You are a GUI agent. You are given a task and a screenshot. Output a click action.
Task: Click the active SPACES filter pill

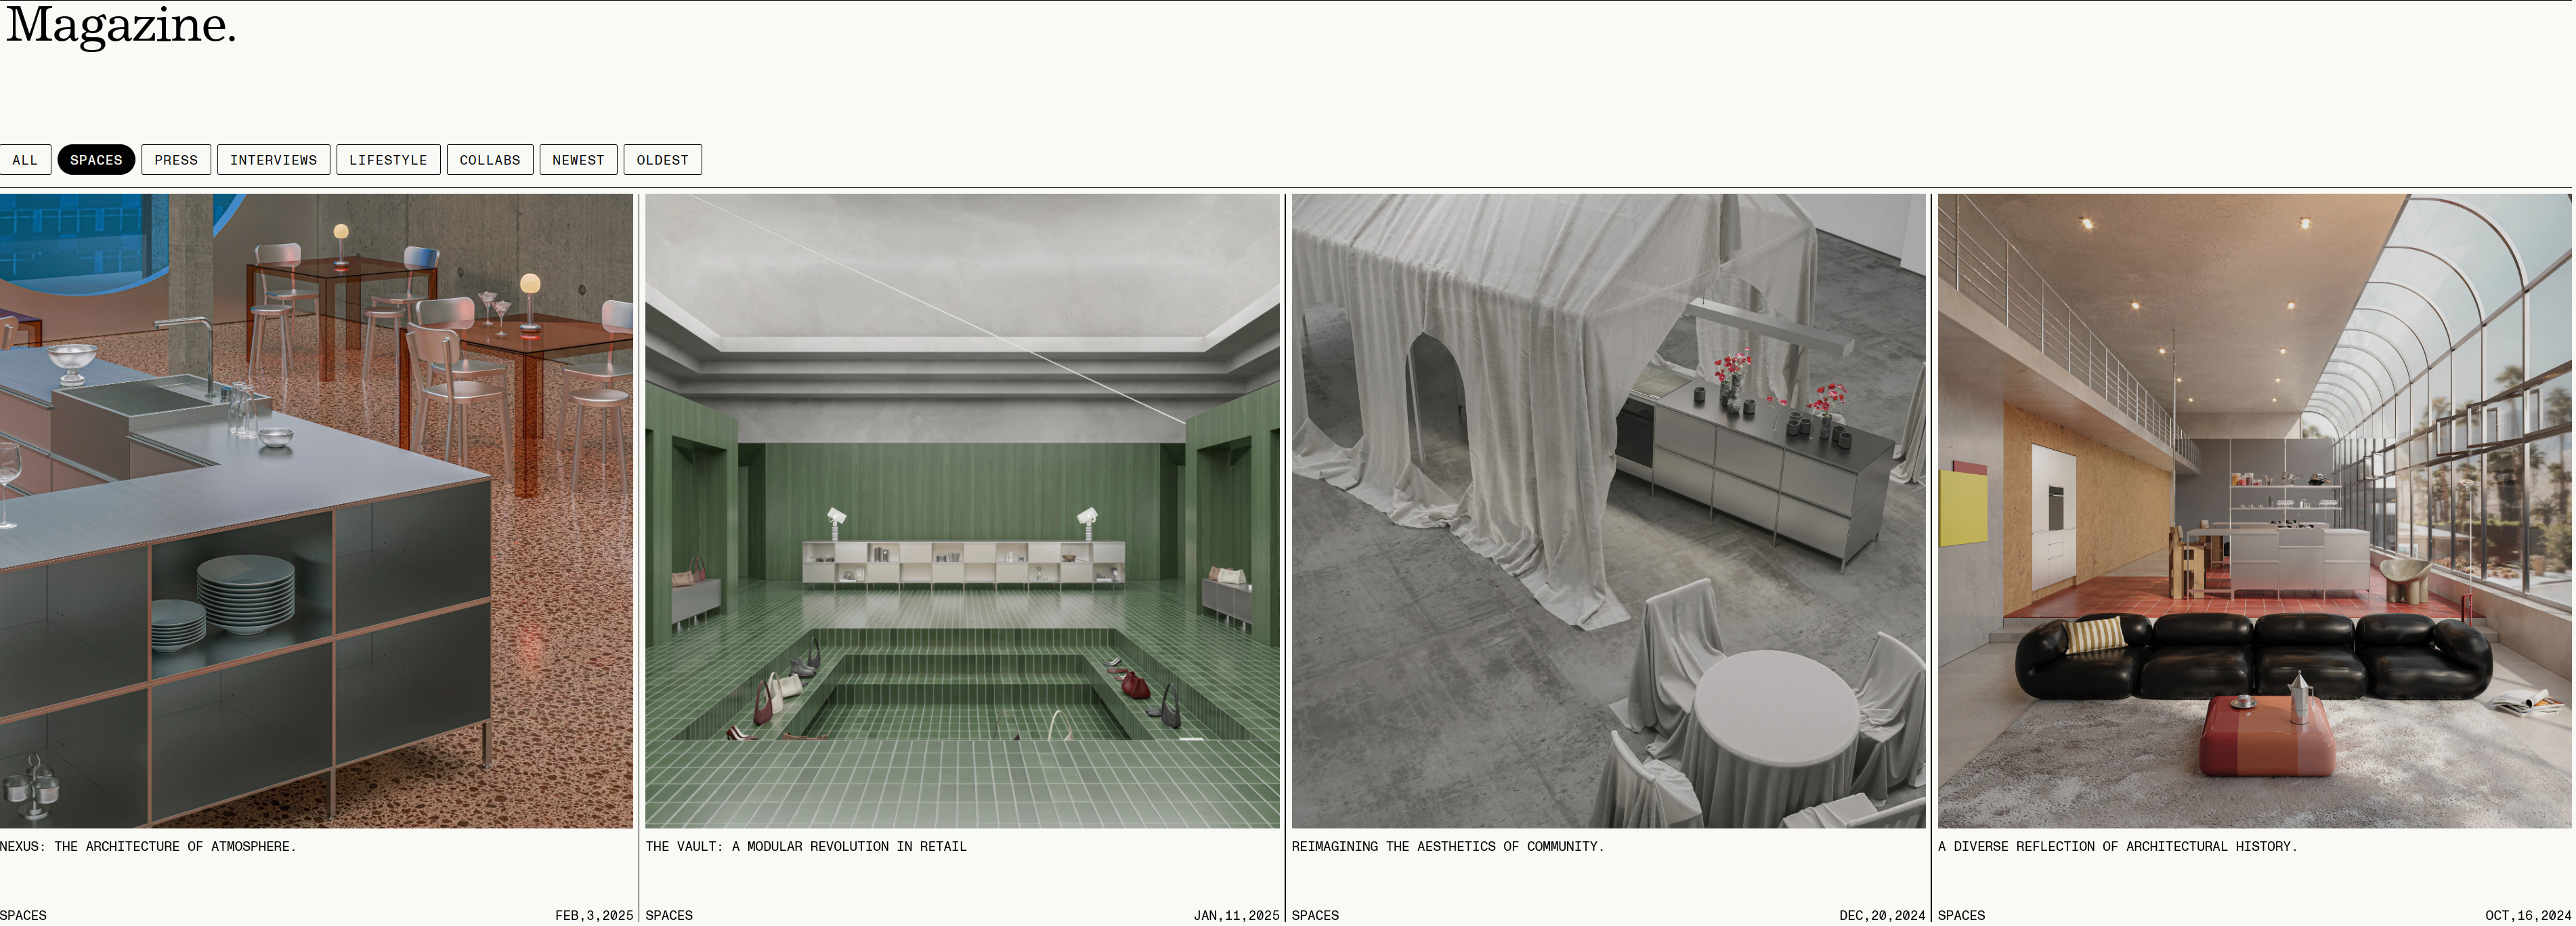coord(96,160)
